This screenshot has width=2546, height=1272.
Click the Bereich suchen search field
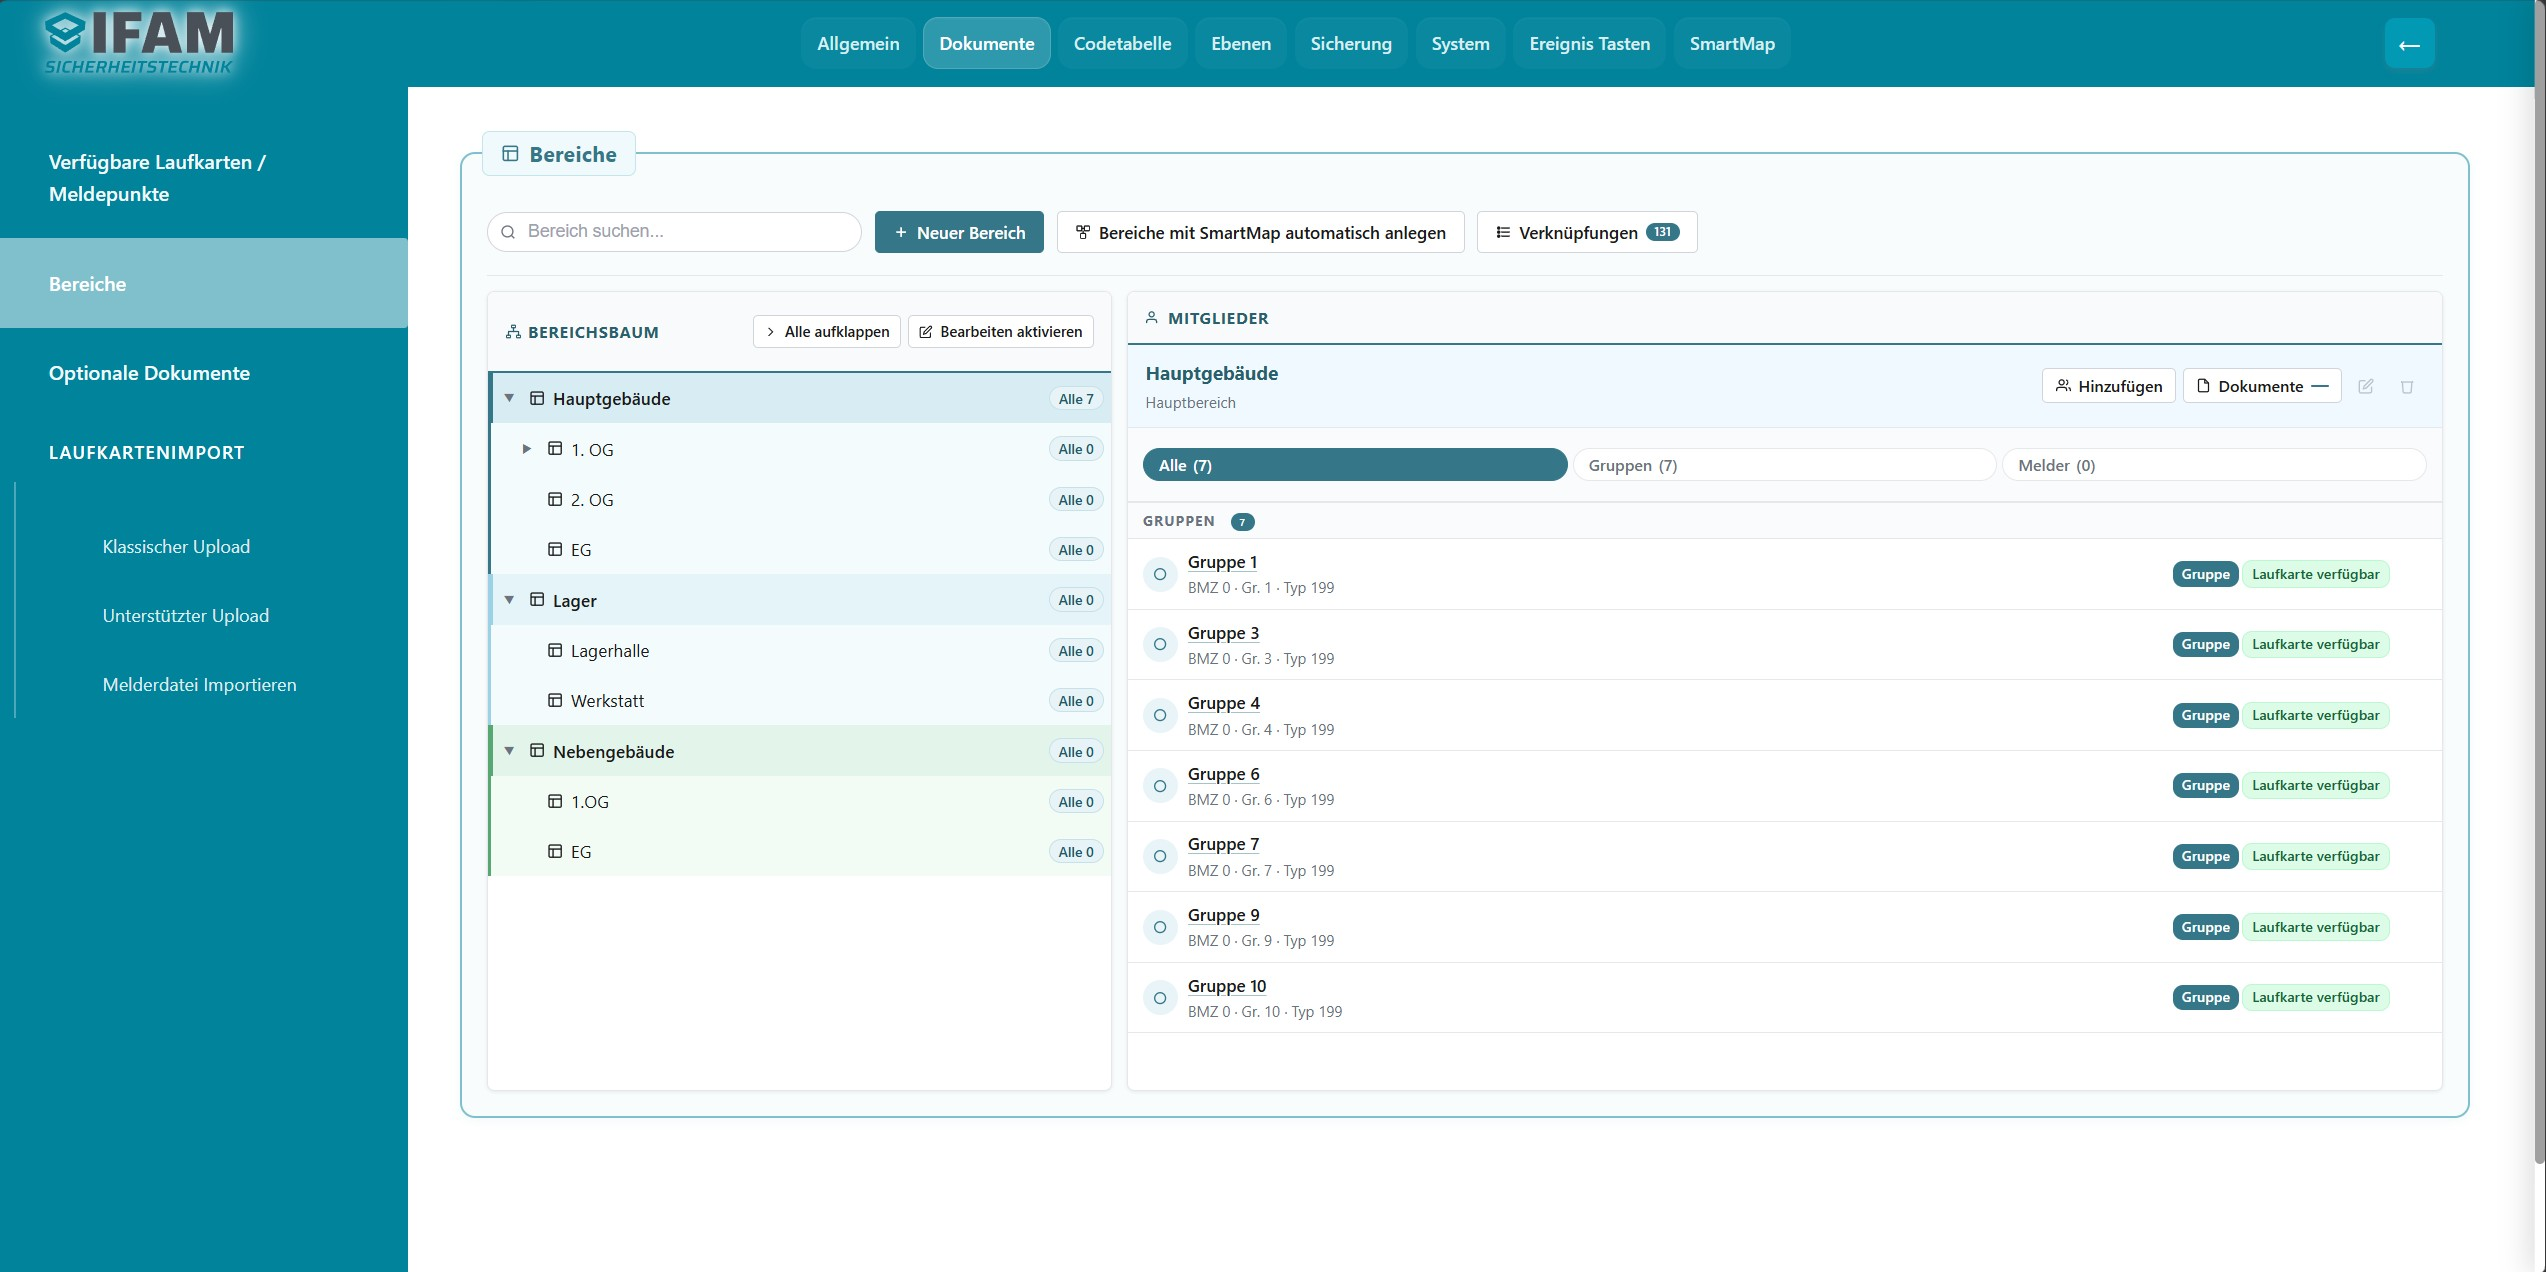pyautogui.click(x=674, y=232)
